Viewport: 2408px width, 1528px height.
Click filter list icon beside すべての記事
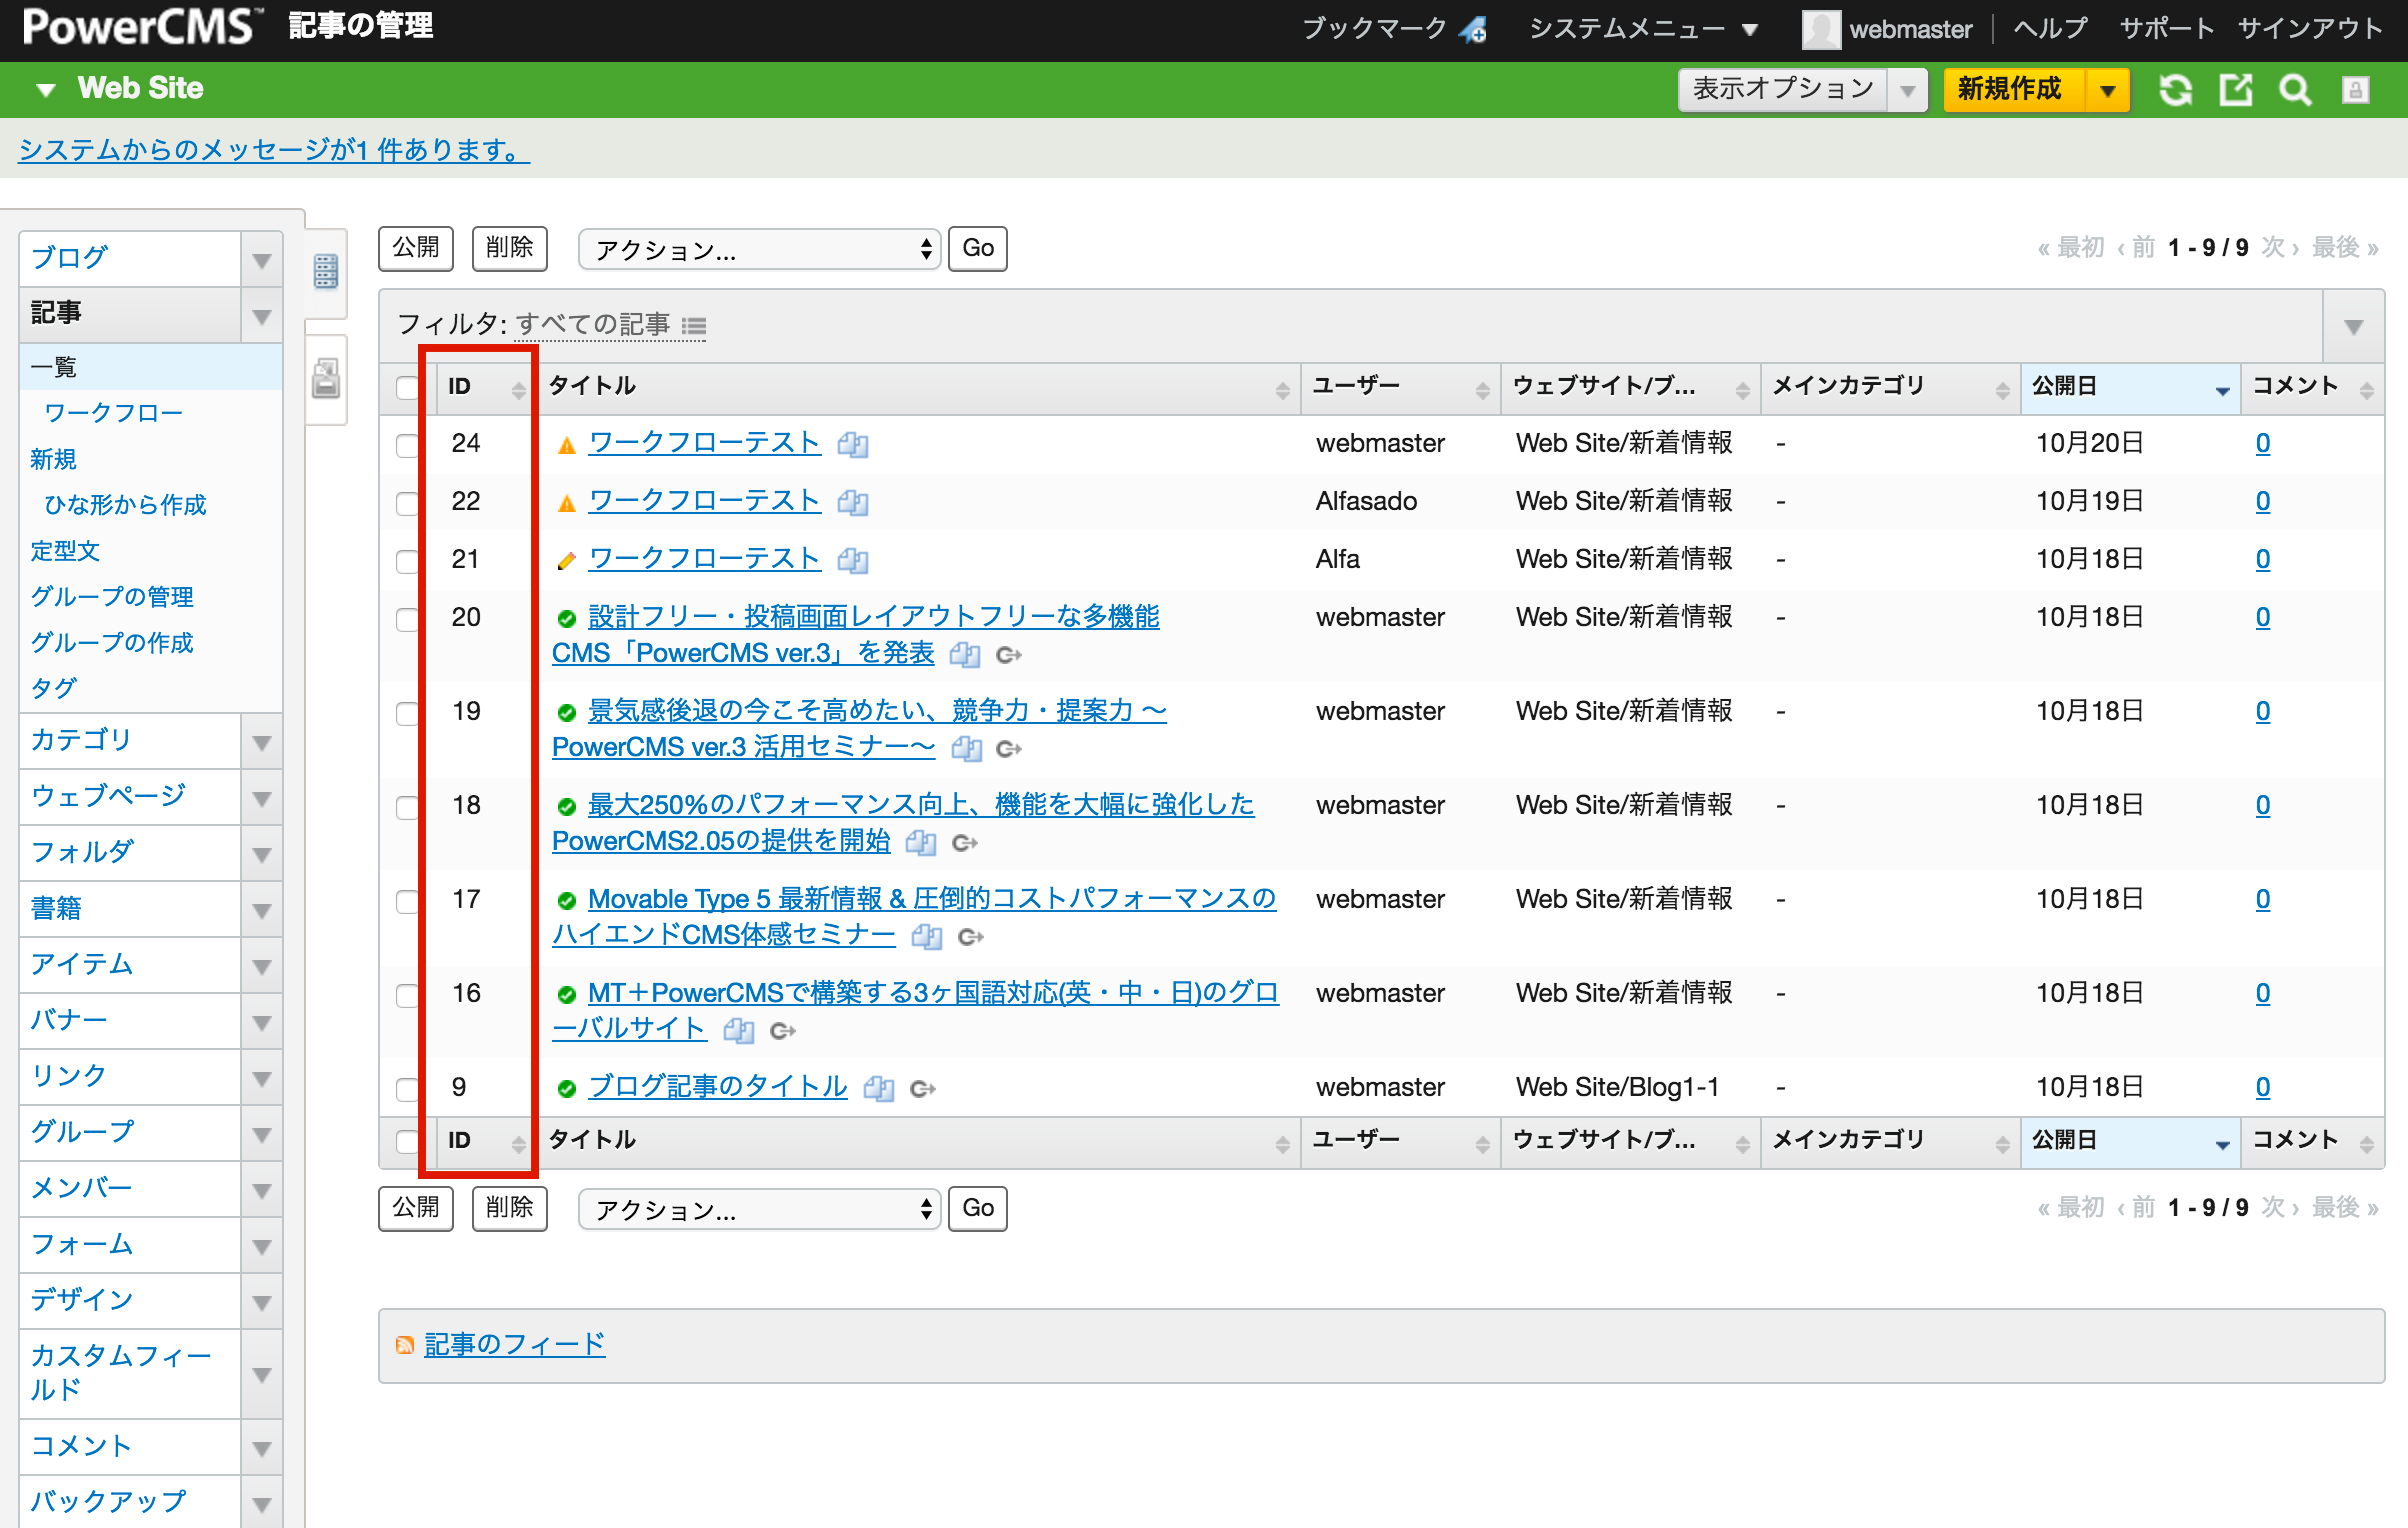tap(694, 326)
